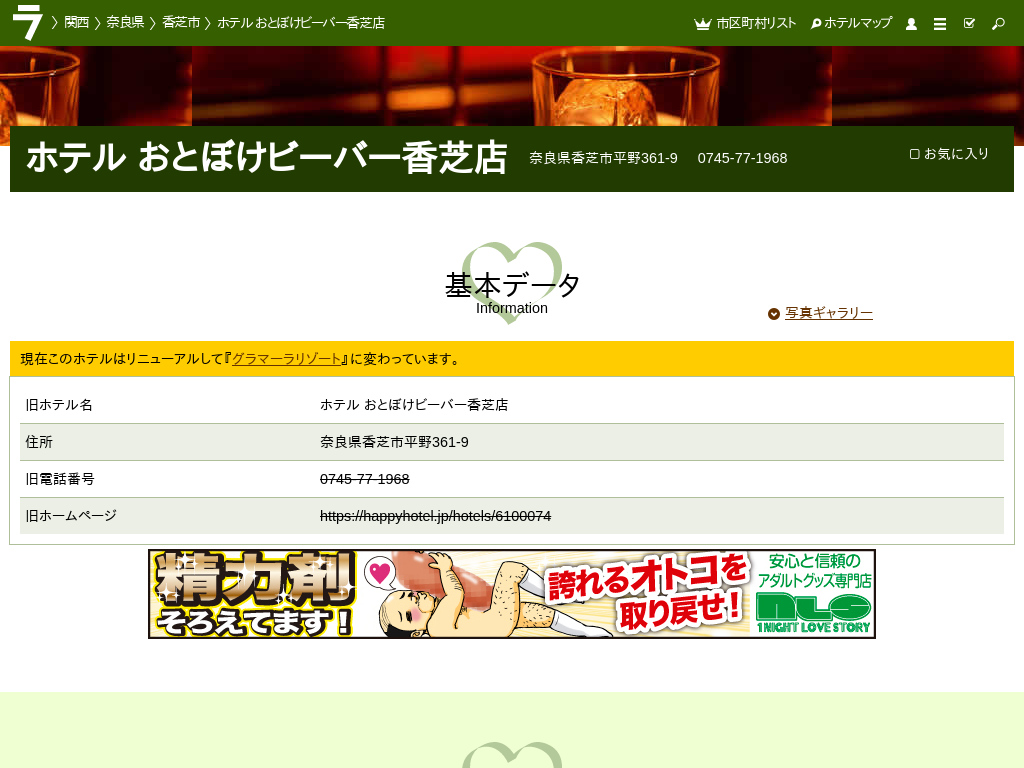
Task: Click the magnifier icon beside ホテルマップ
Action: point(816,24)
